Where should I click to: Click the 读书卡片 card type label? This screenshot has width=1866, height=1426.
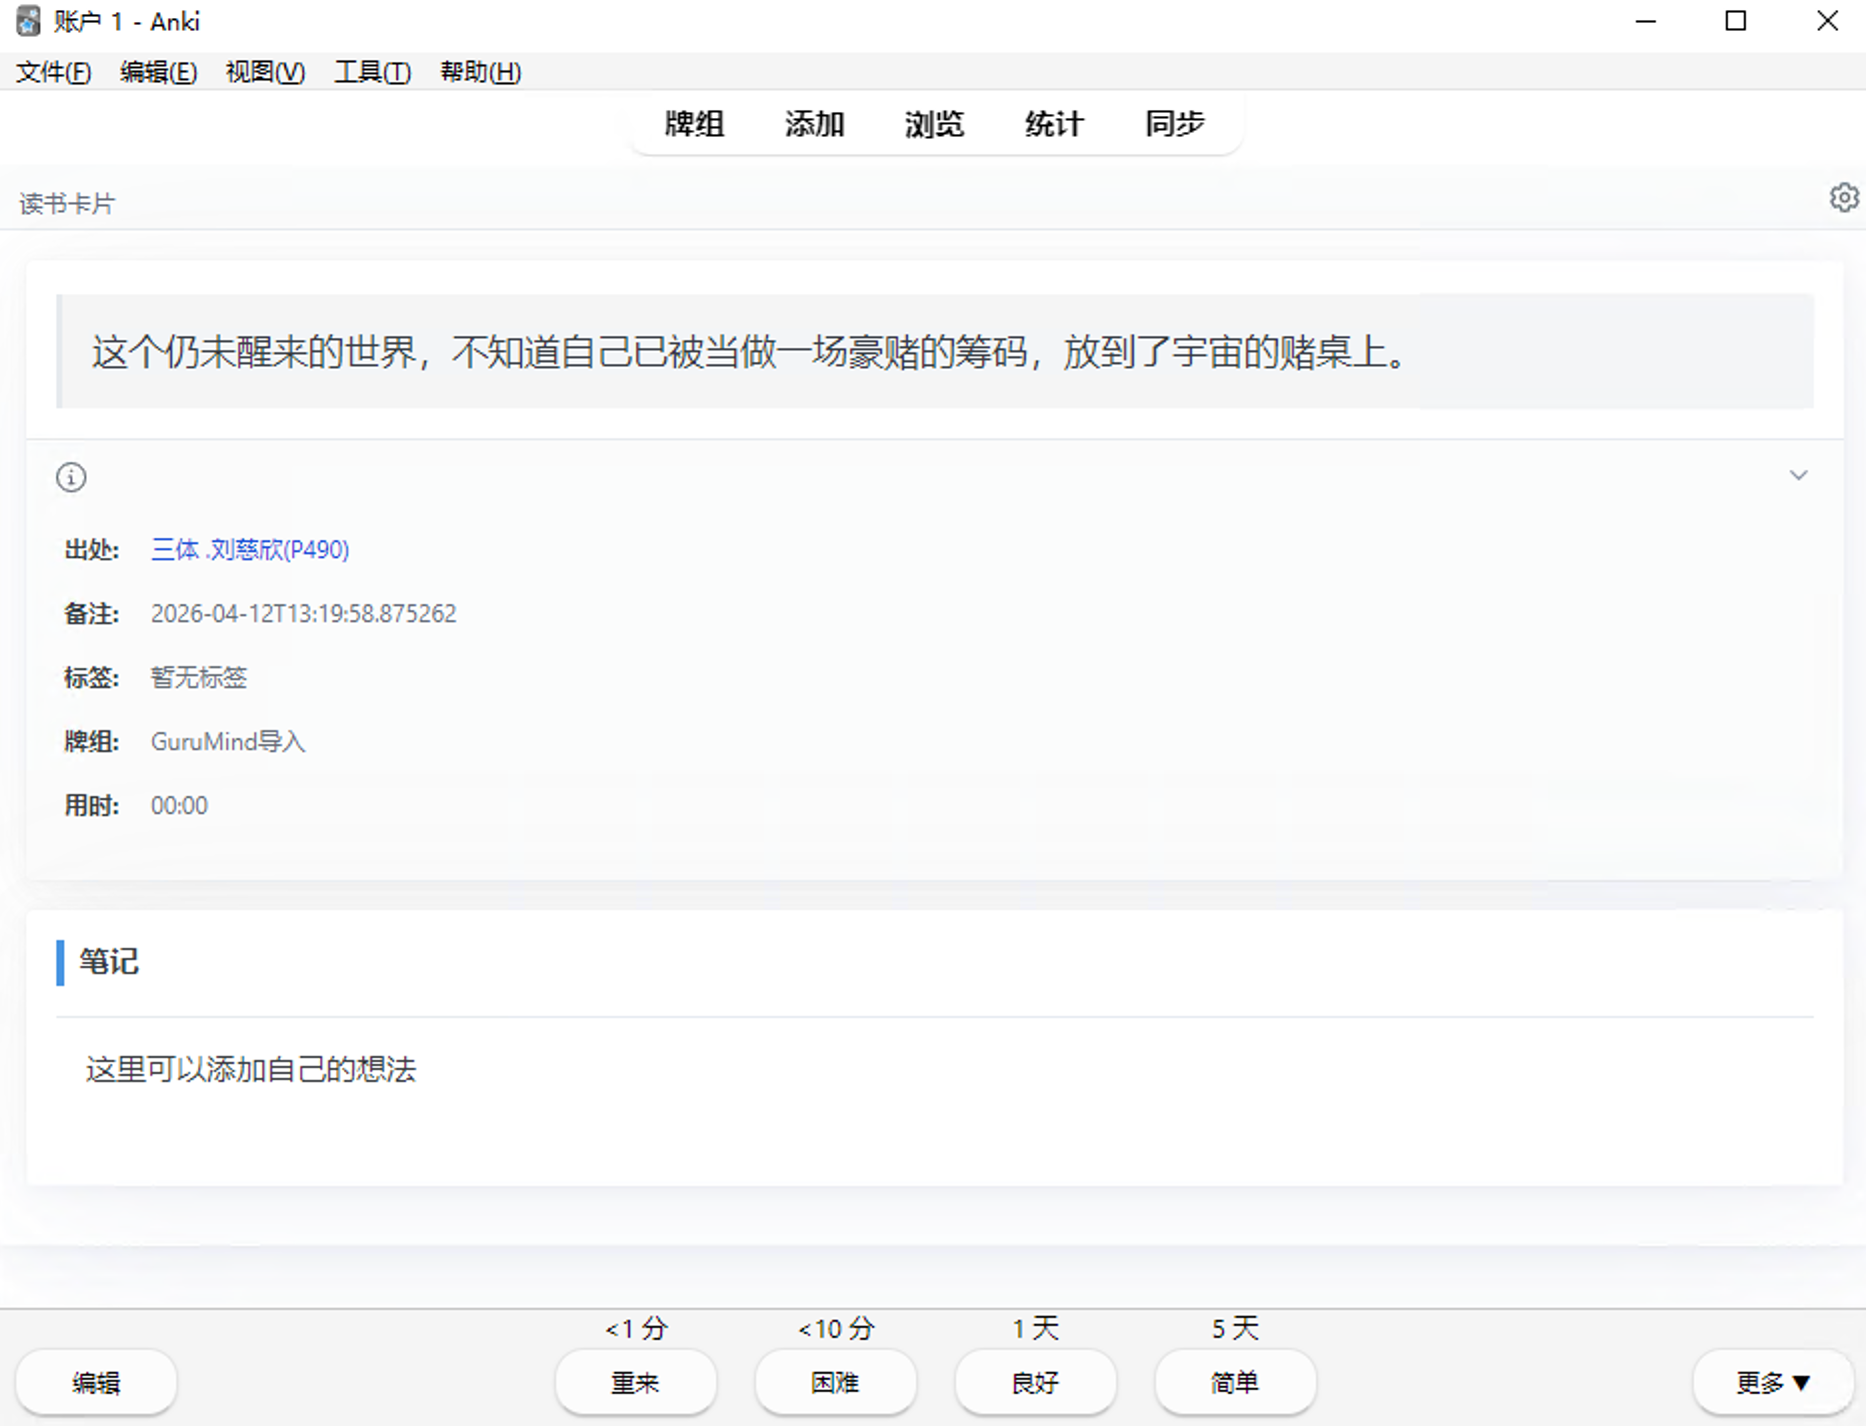(67, 204)
